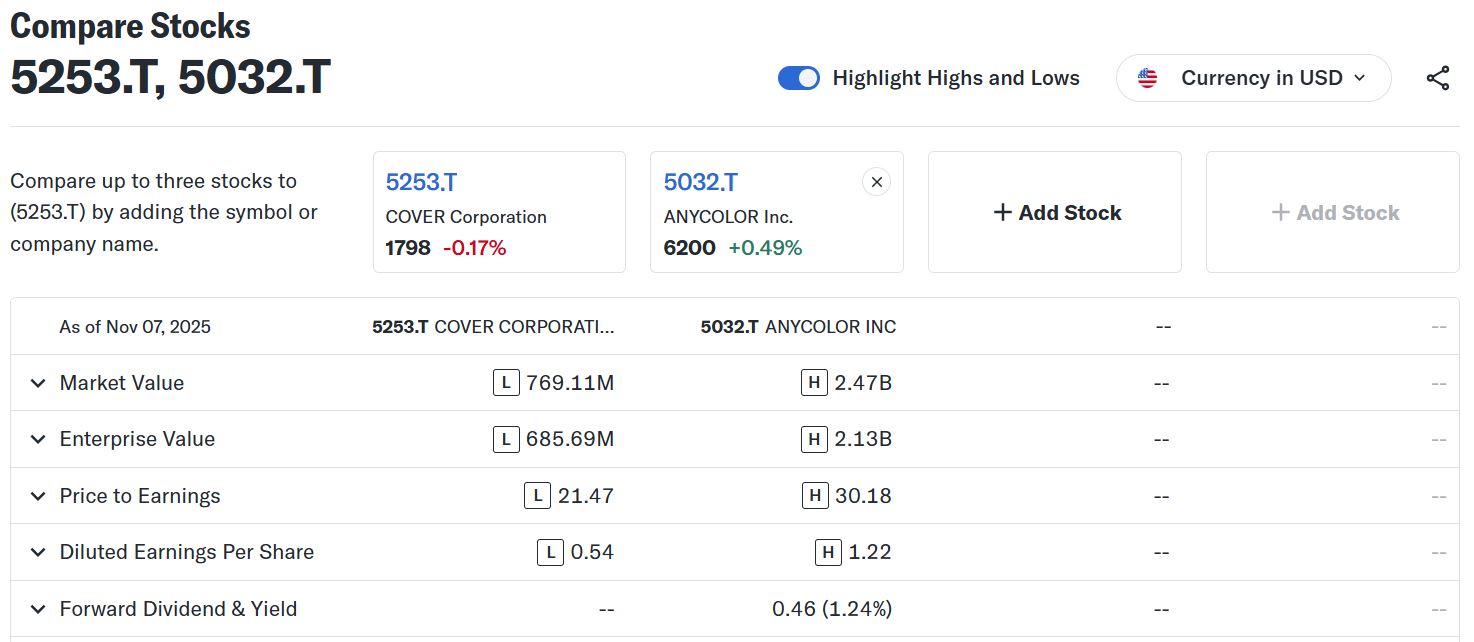Click the US flag icon
This screenshot has width=1474, height=642.
coord(1147,78)
